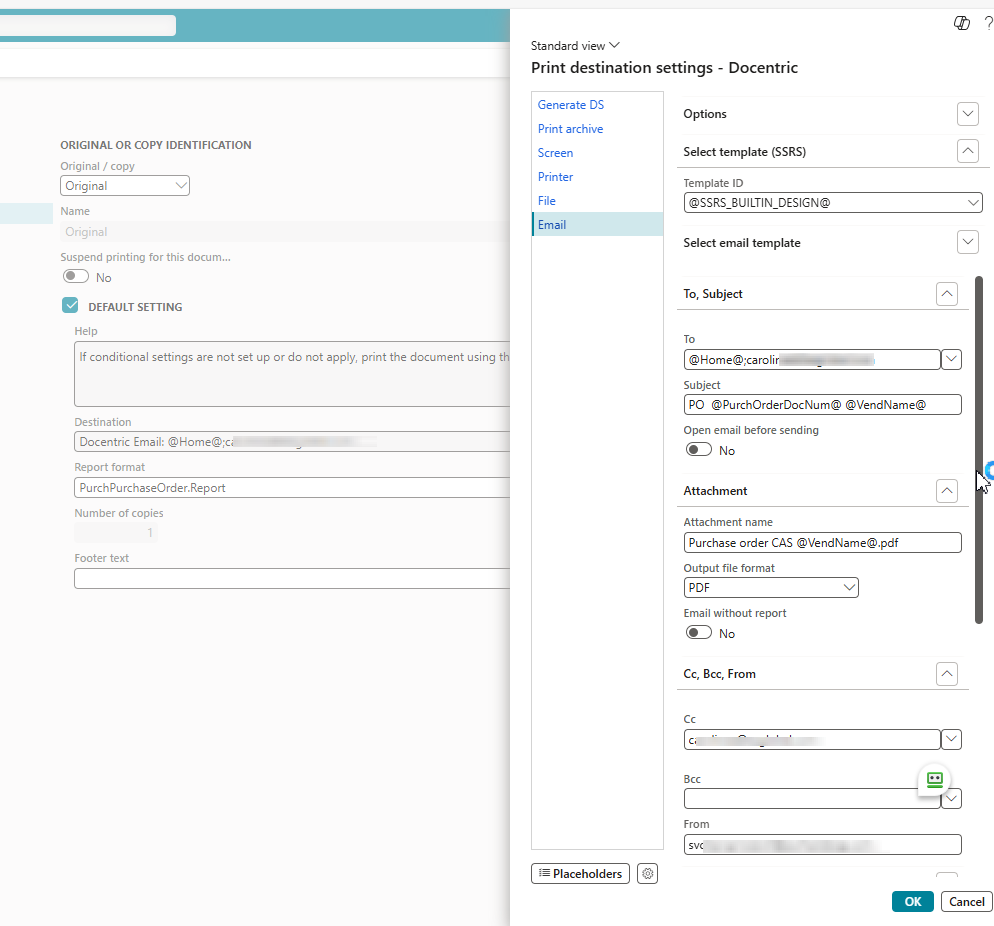Toggle Email without report switch
Screen dimensions: 994x926
(699, 633)
